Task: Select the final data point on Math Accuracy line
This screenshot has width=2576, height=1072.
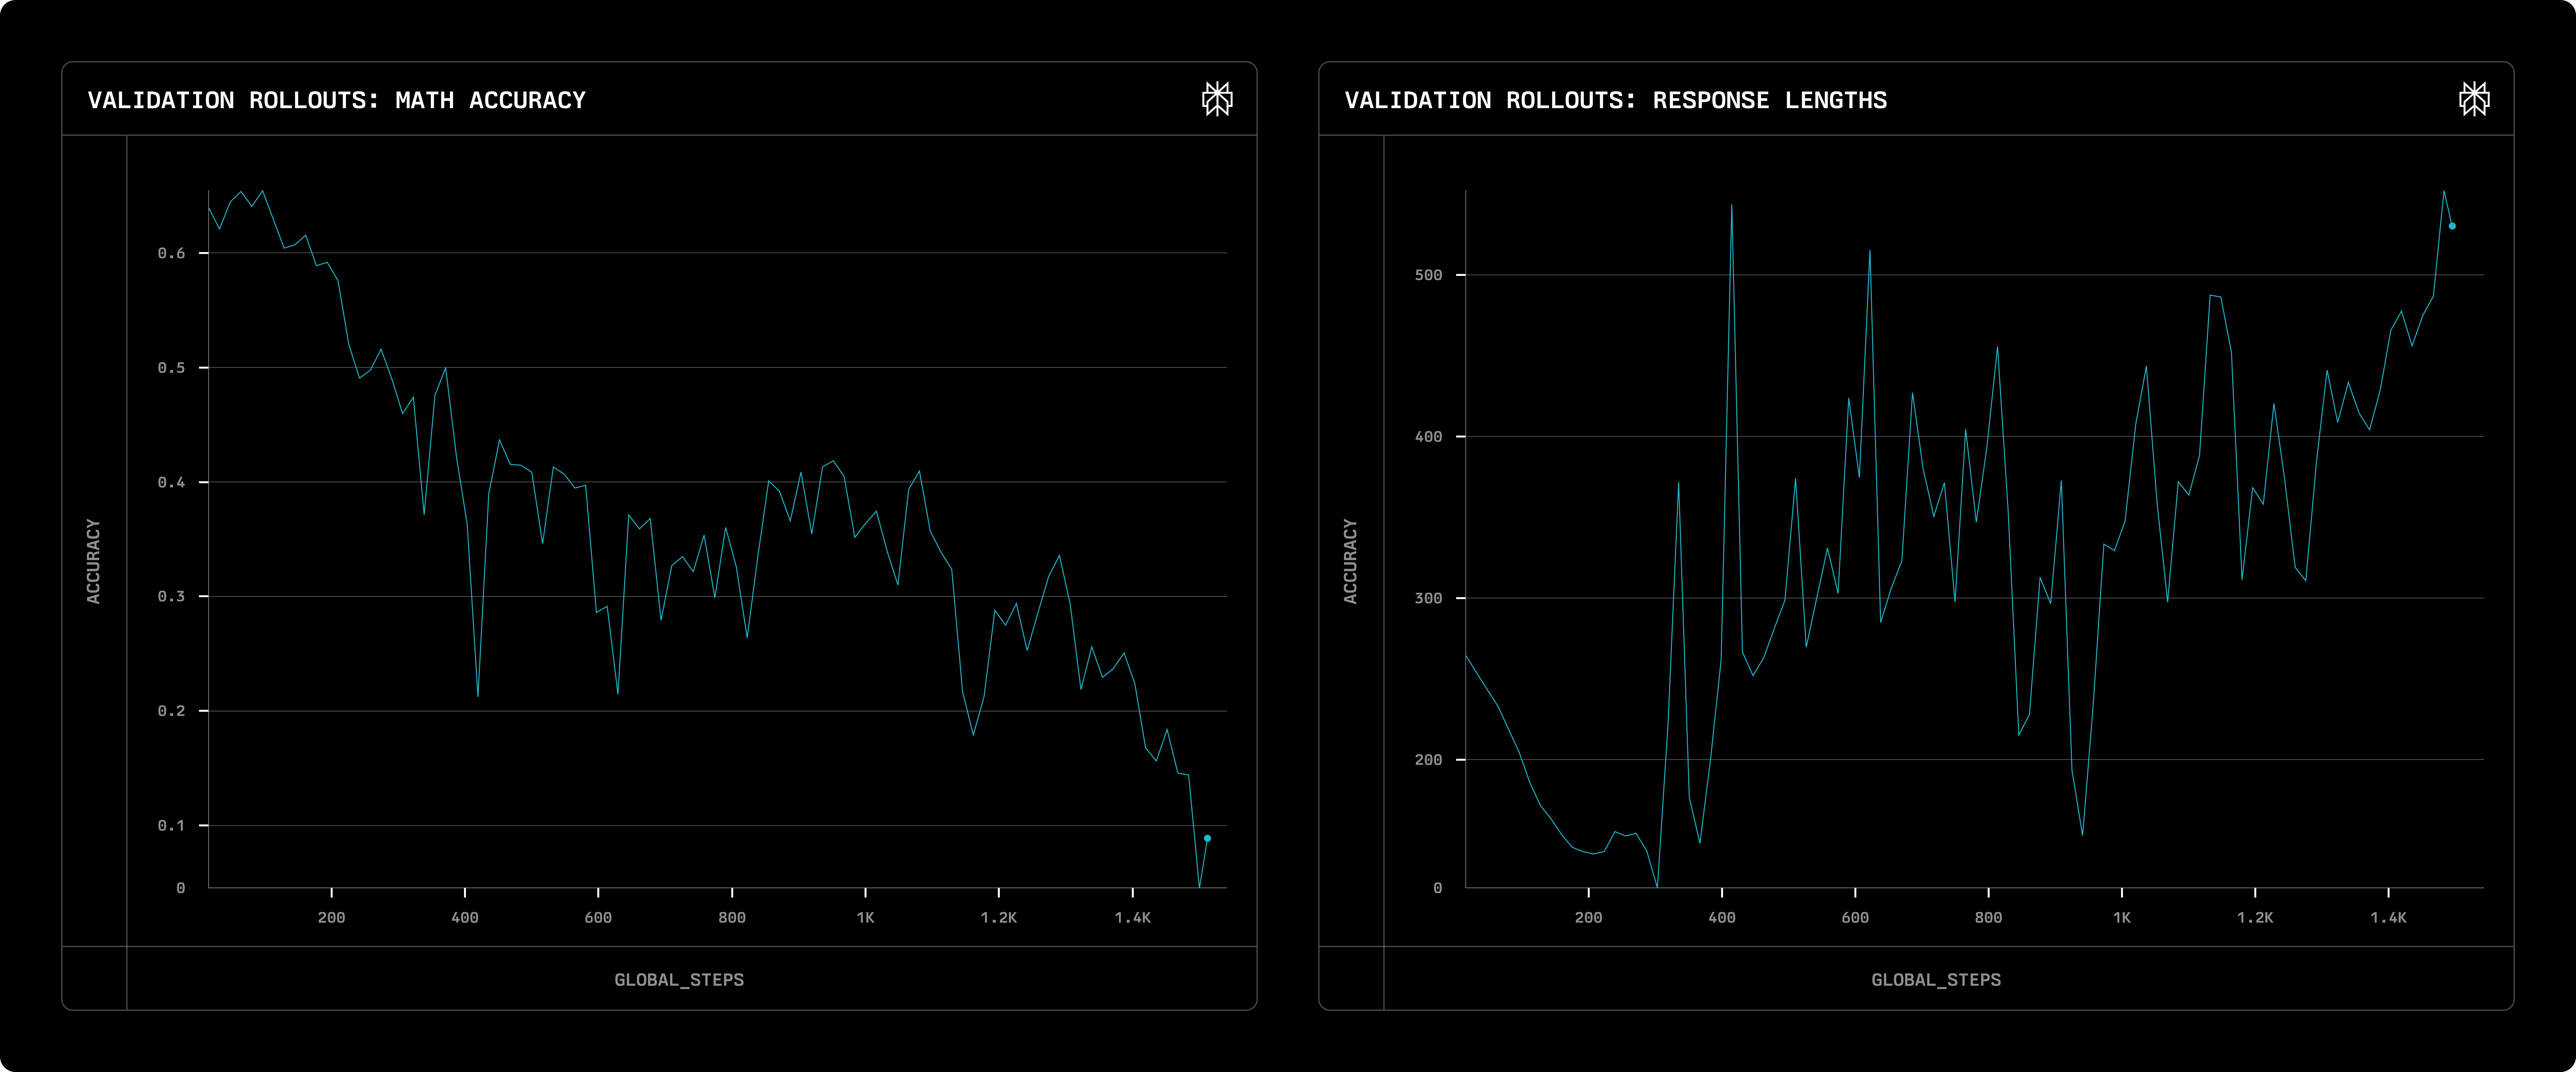Action: pyautogui.click(x=1207, y=838)
